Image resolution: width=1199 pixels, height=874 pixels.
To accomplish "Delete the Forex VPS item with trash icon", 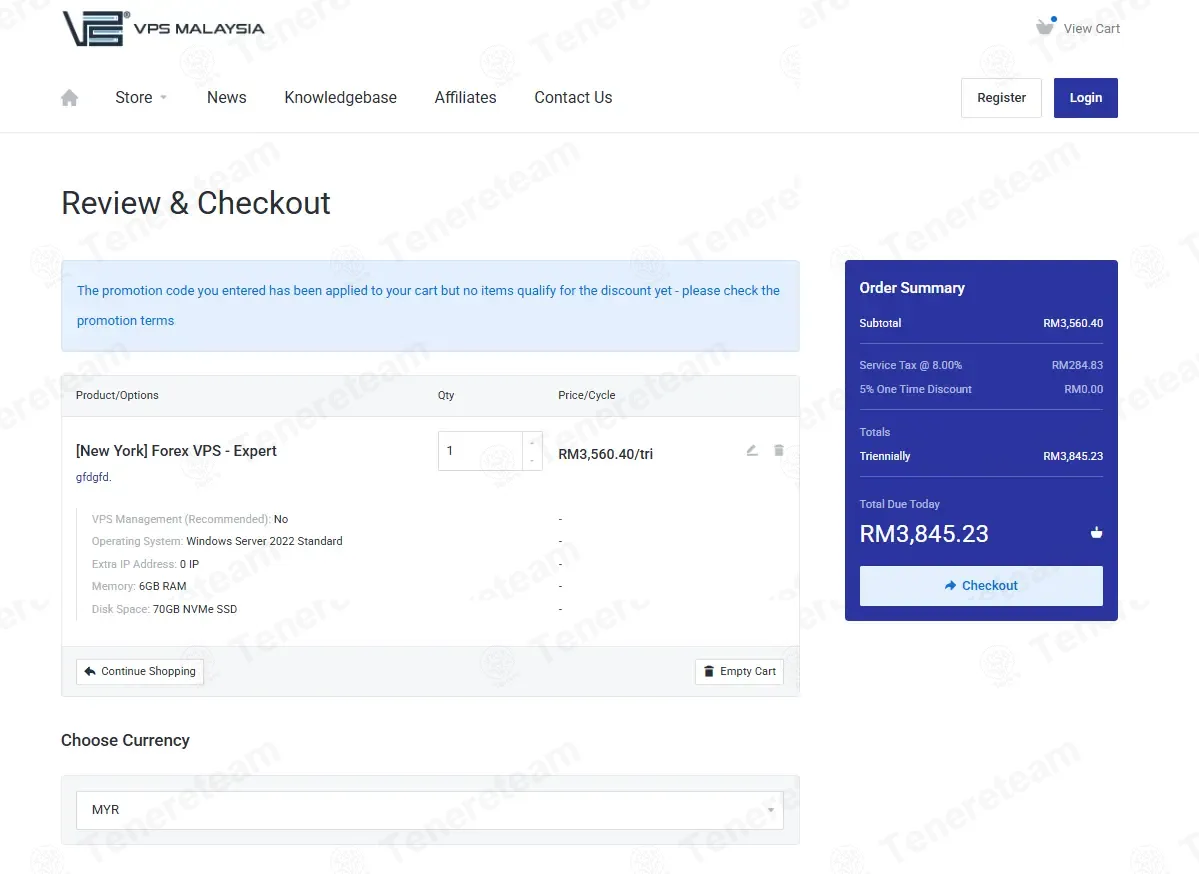I will [778, 450].
